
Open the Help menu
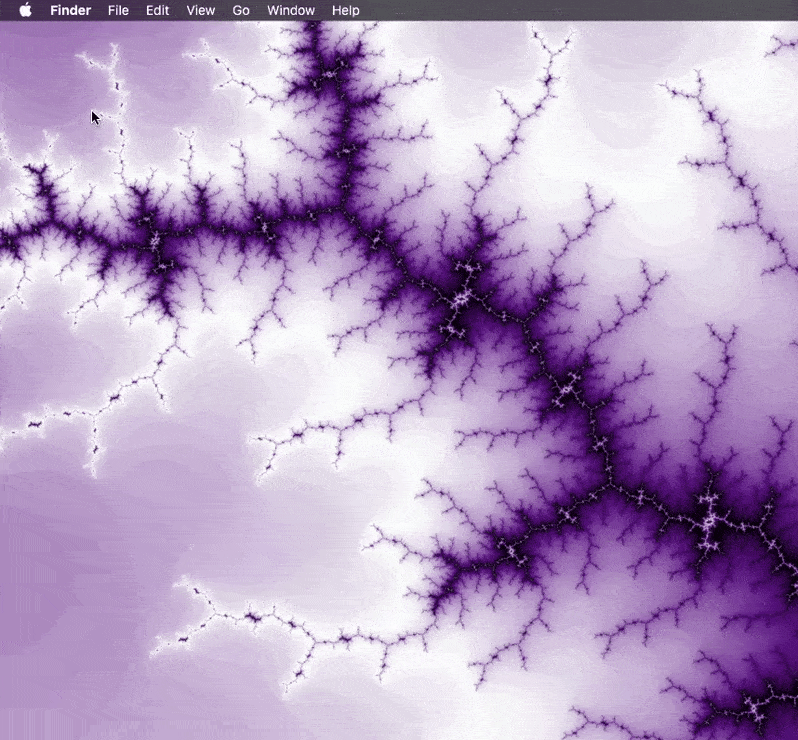point(346,10)
